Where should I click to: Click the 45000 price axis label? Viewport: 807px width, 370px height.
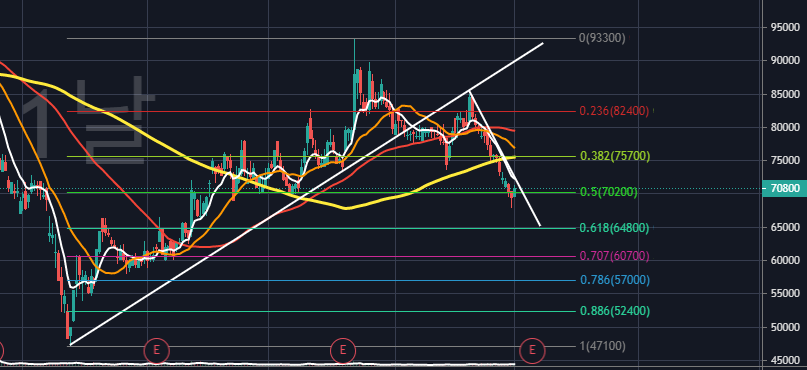click(785, 361)
